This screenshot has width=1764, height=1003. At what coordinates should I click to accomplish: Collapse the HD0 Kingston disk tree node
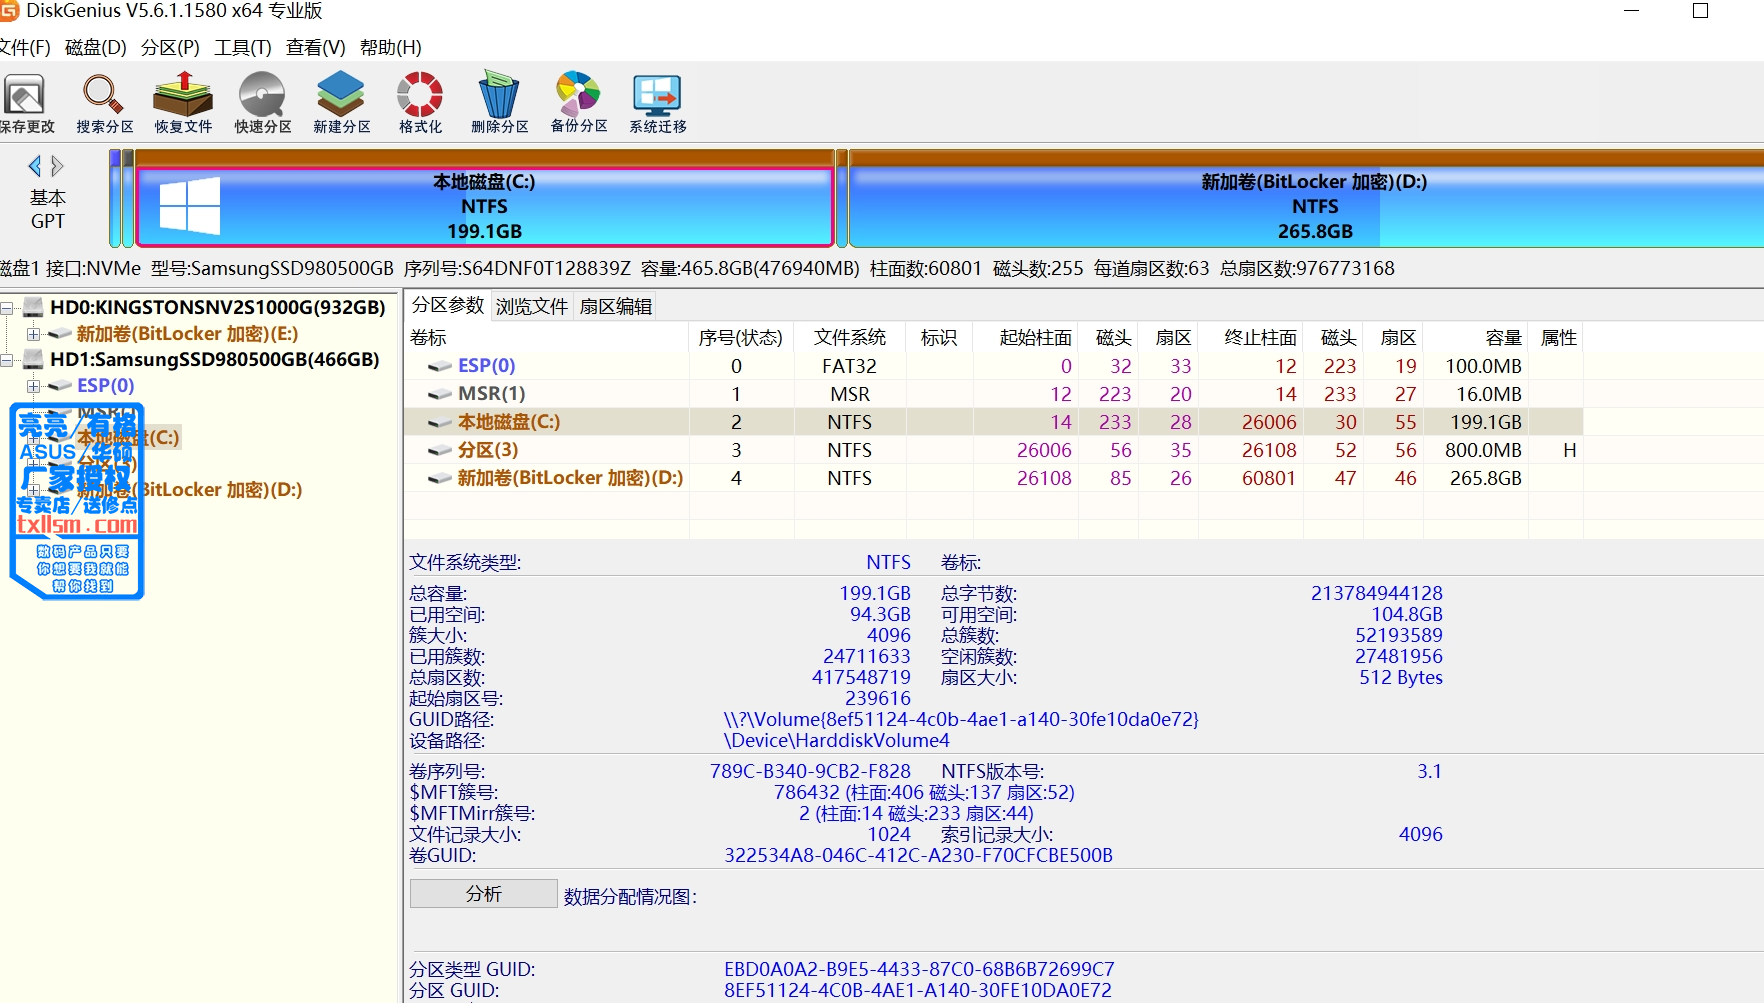pyautogui.click(x=7, y=308)
